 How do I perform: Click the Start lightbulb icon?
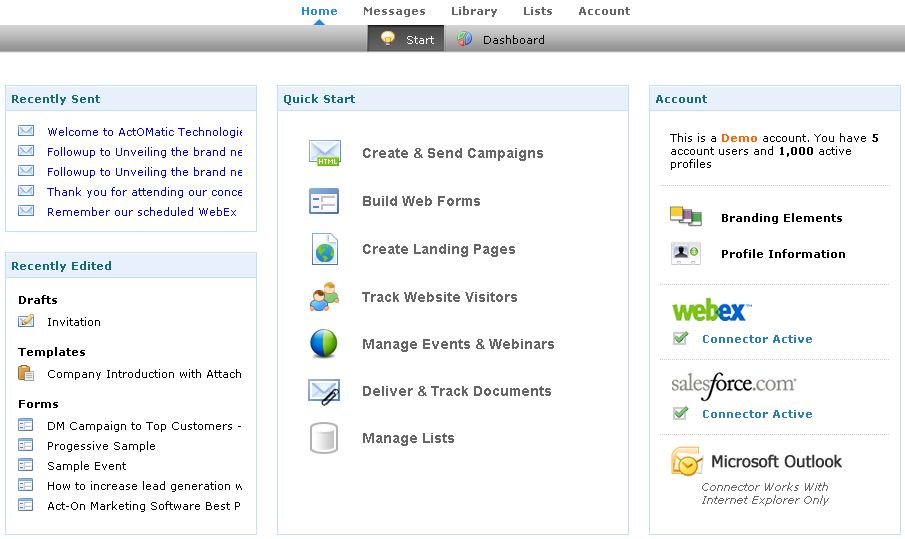coord(388,39)
